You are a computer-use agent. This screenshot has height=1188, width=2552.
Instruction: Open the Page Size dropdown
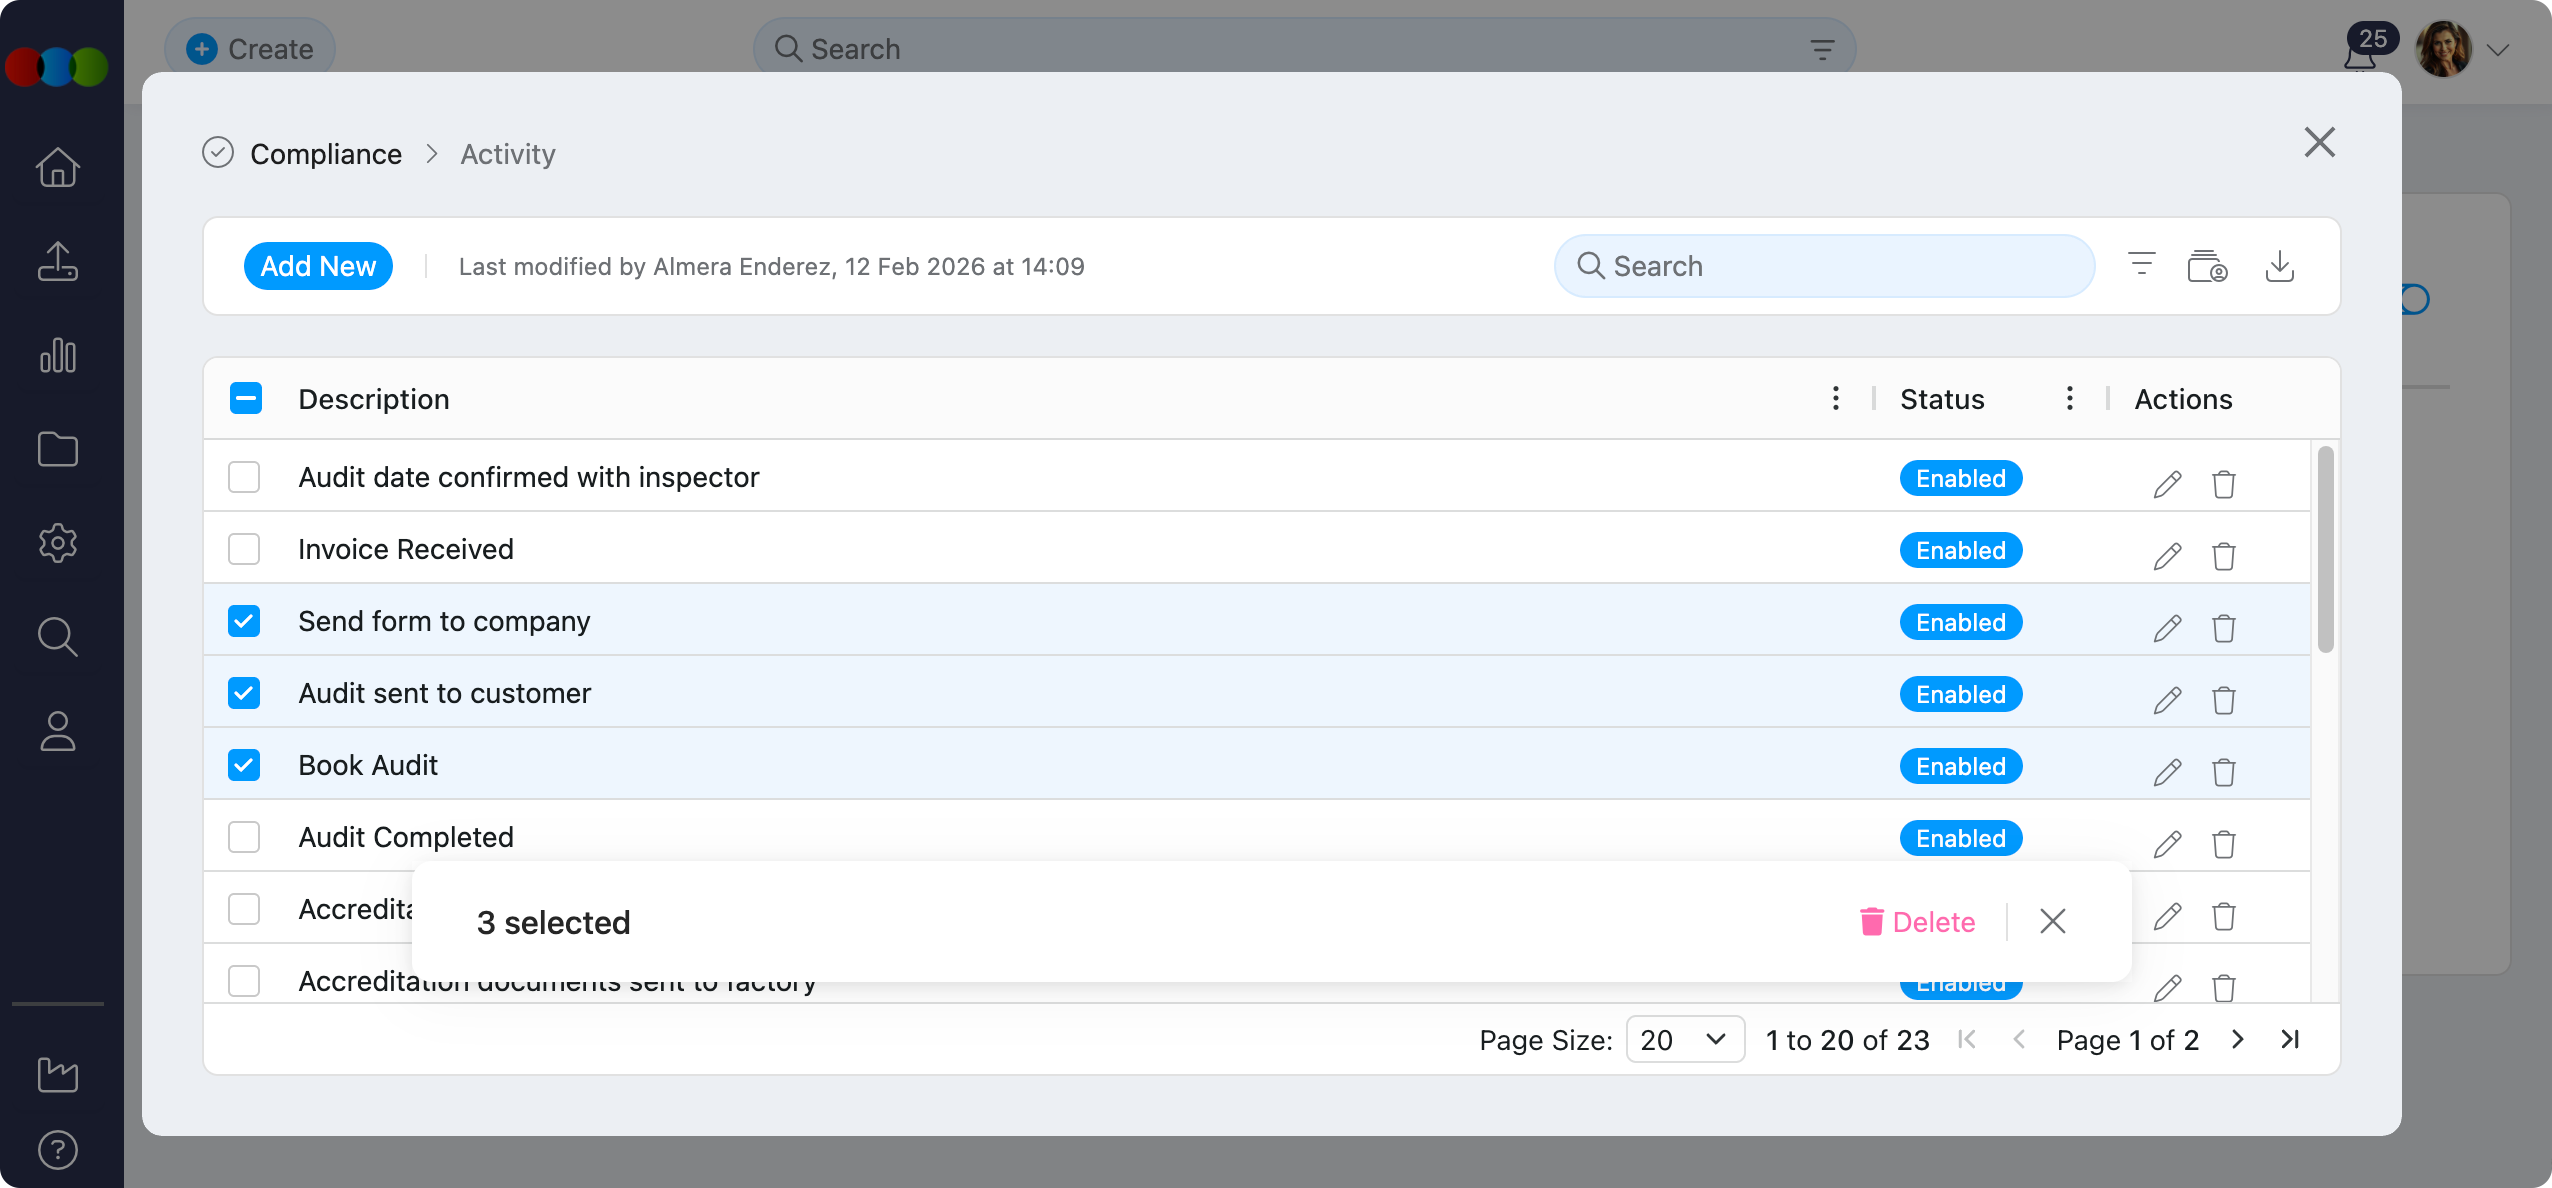coord(1684,1040)
